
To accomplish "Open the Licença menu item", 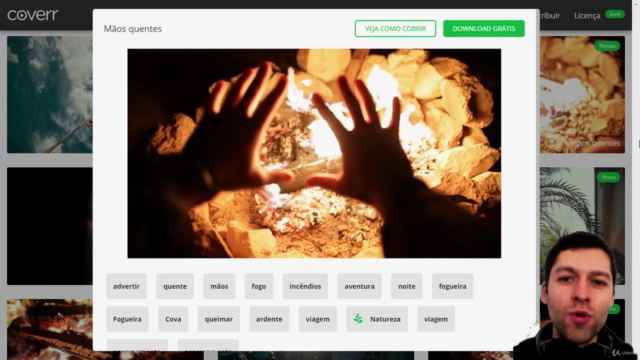I will 587,16.
